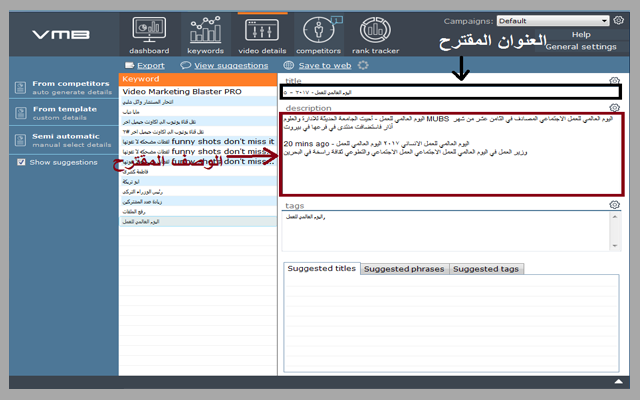Image resolution: width=640 pixels, height=400 pixels.
Task: Open the Help menu
Action: [581, 35]
